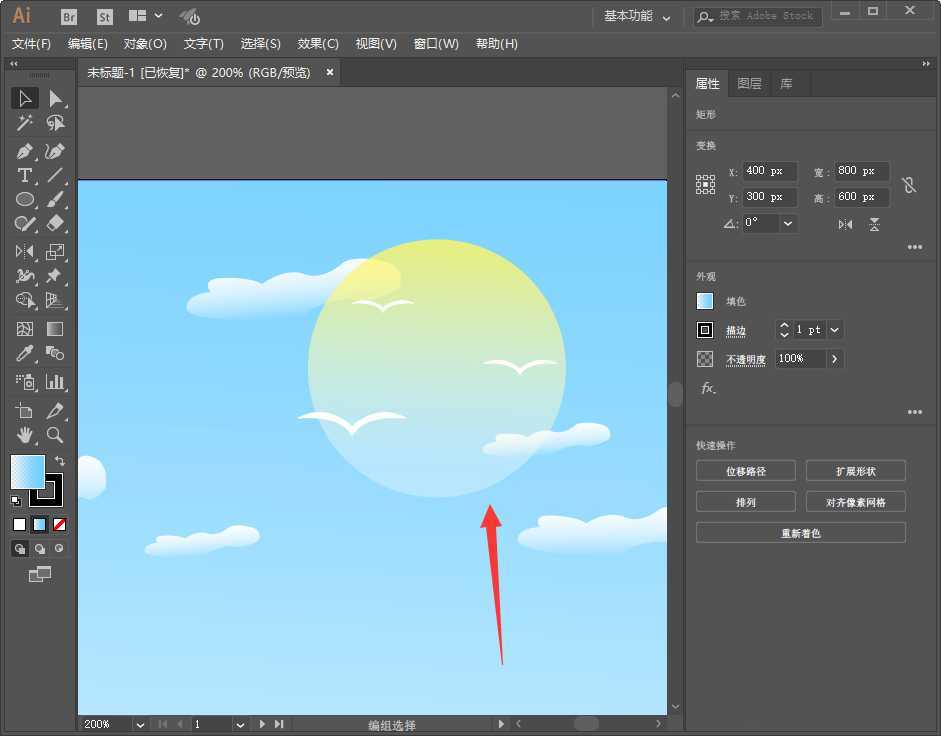Select the Paintbrush tool

[x=57, y=199]
